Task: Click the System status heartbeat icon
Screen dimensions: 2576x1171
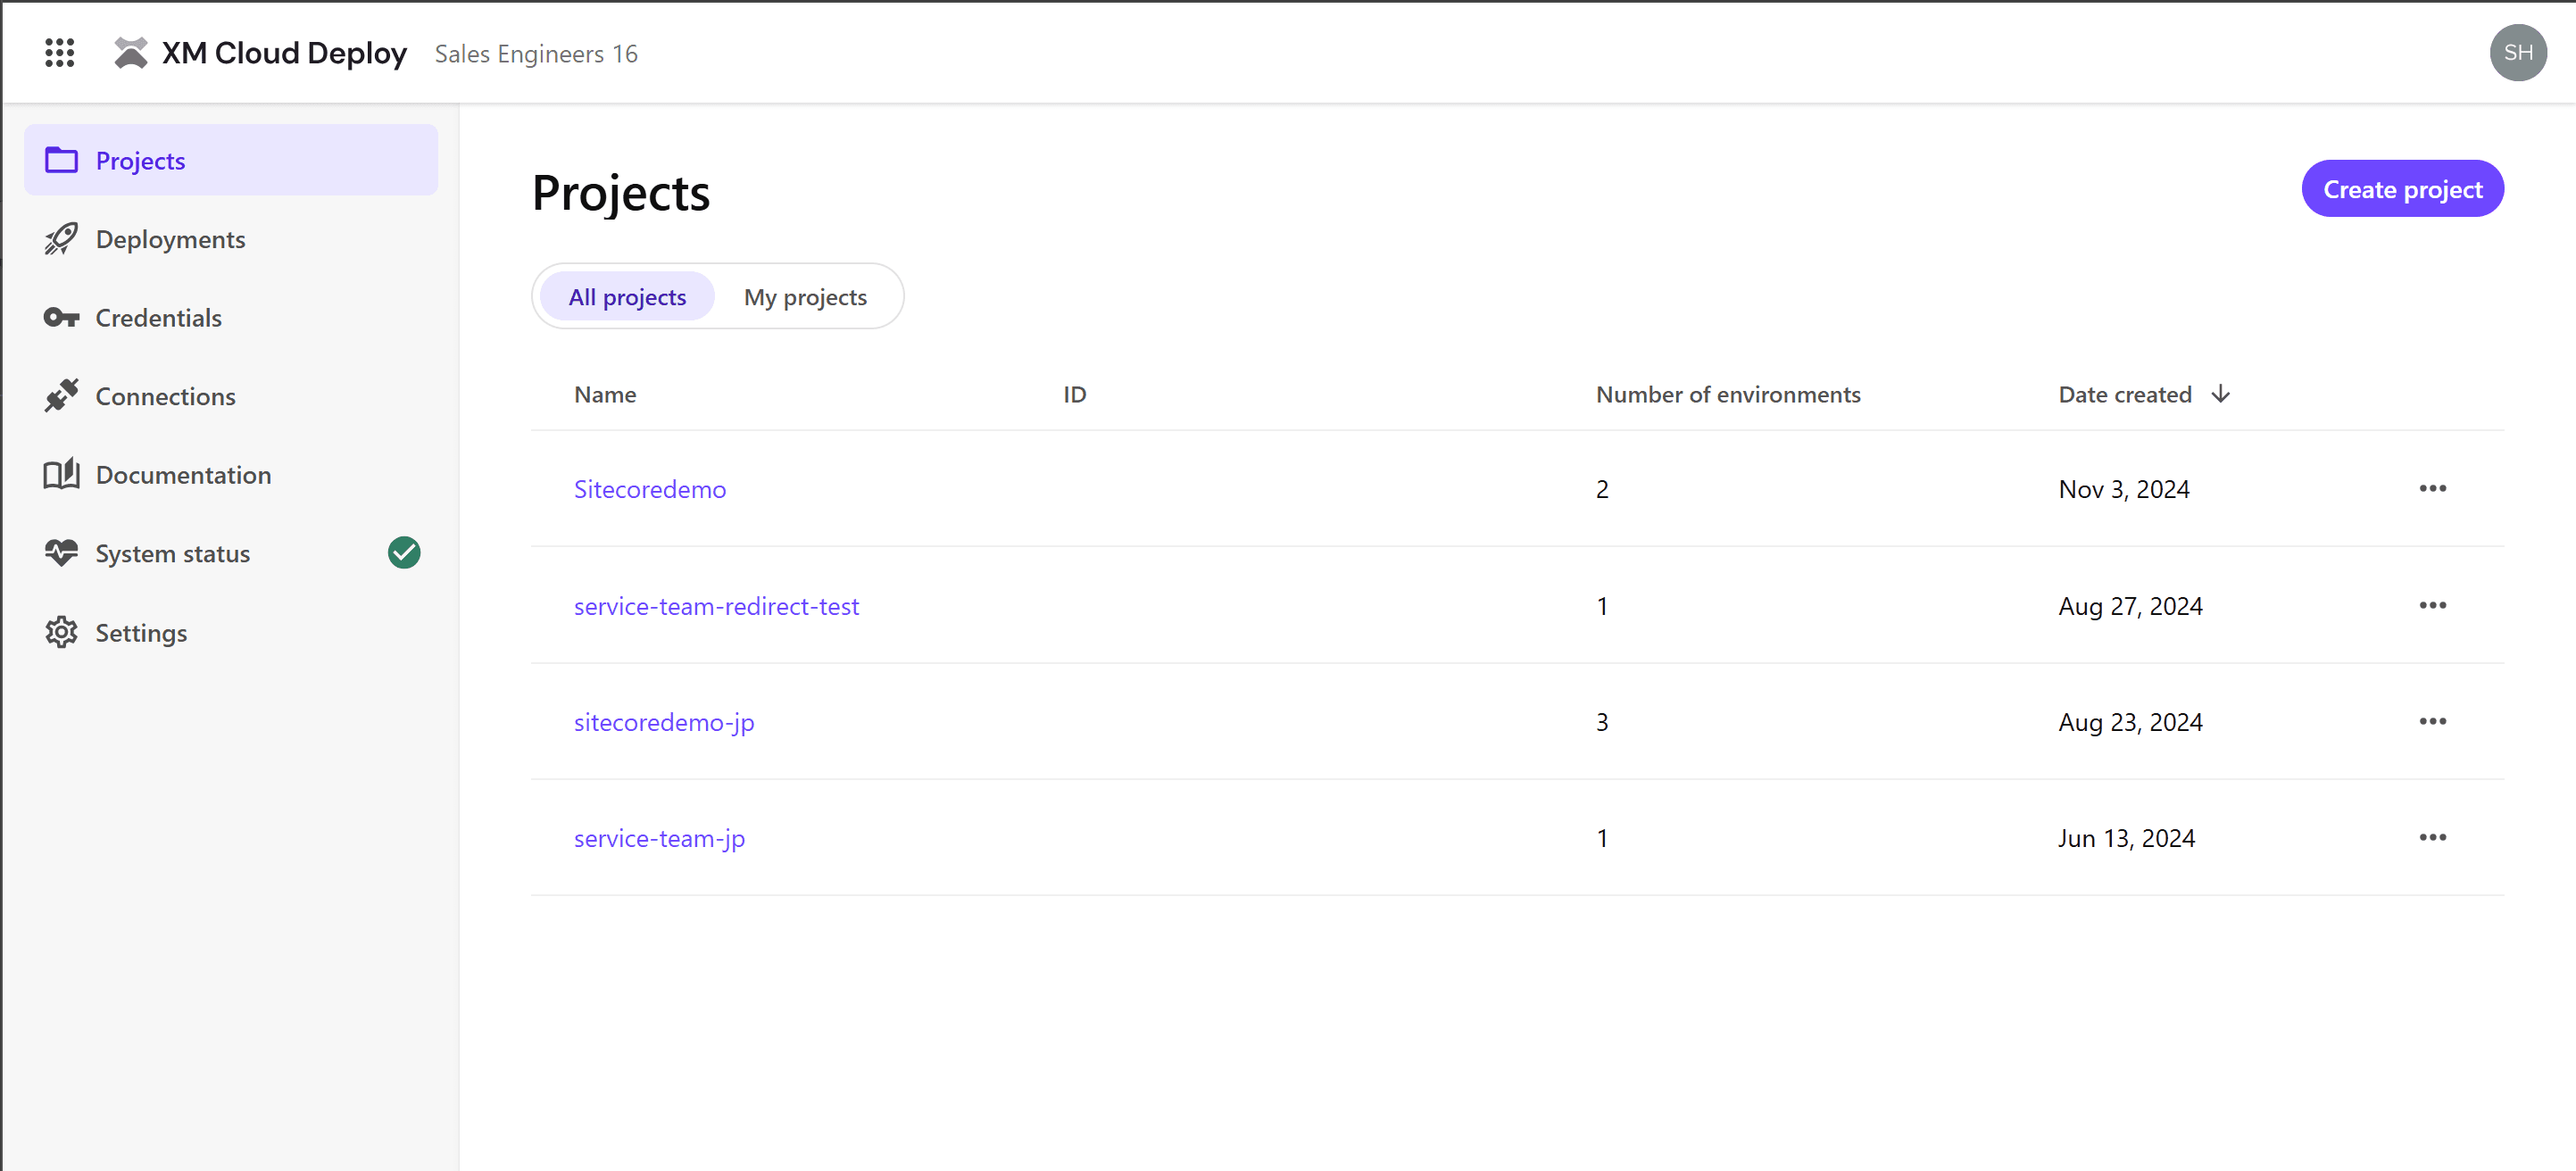Action: click(x=61, y=553)
